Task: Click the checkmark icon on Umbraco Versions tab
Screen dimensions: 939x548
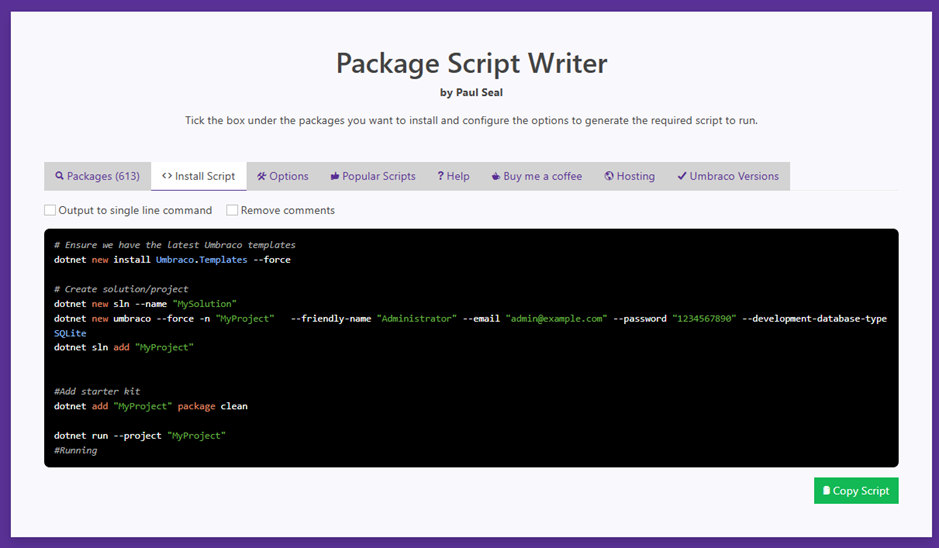Action: pos(682,176)
